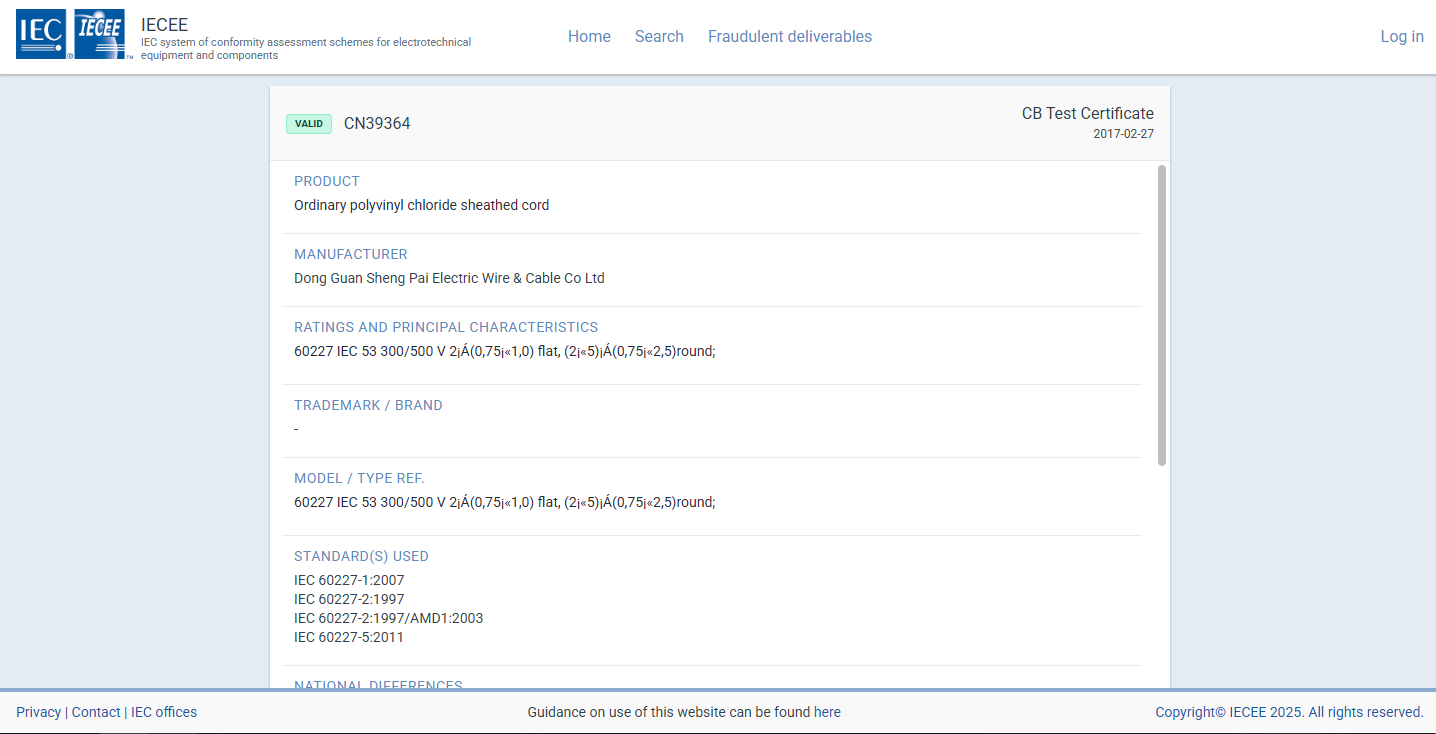
Task: Click the green VALID status badge
Action: tap(308, 124)
